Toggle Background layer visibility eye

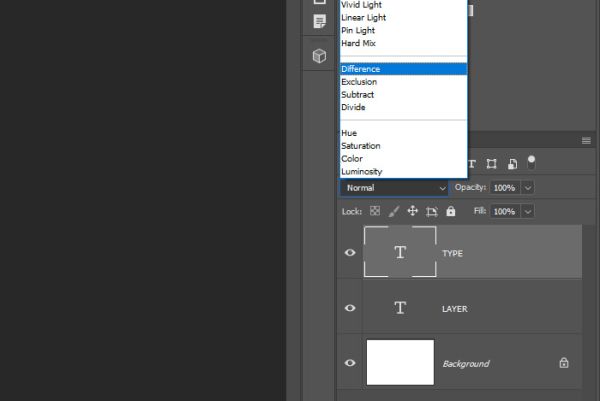click(x=350, y=363)
